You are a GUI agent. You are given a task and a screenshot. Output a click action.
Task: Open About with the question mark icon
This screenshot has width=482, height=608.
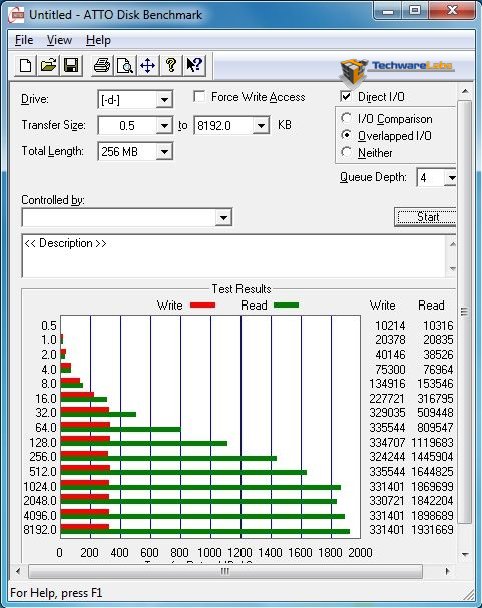[x=170, y=65]
